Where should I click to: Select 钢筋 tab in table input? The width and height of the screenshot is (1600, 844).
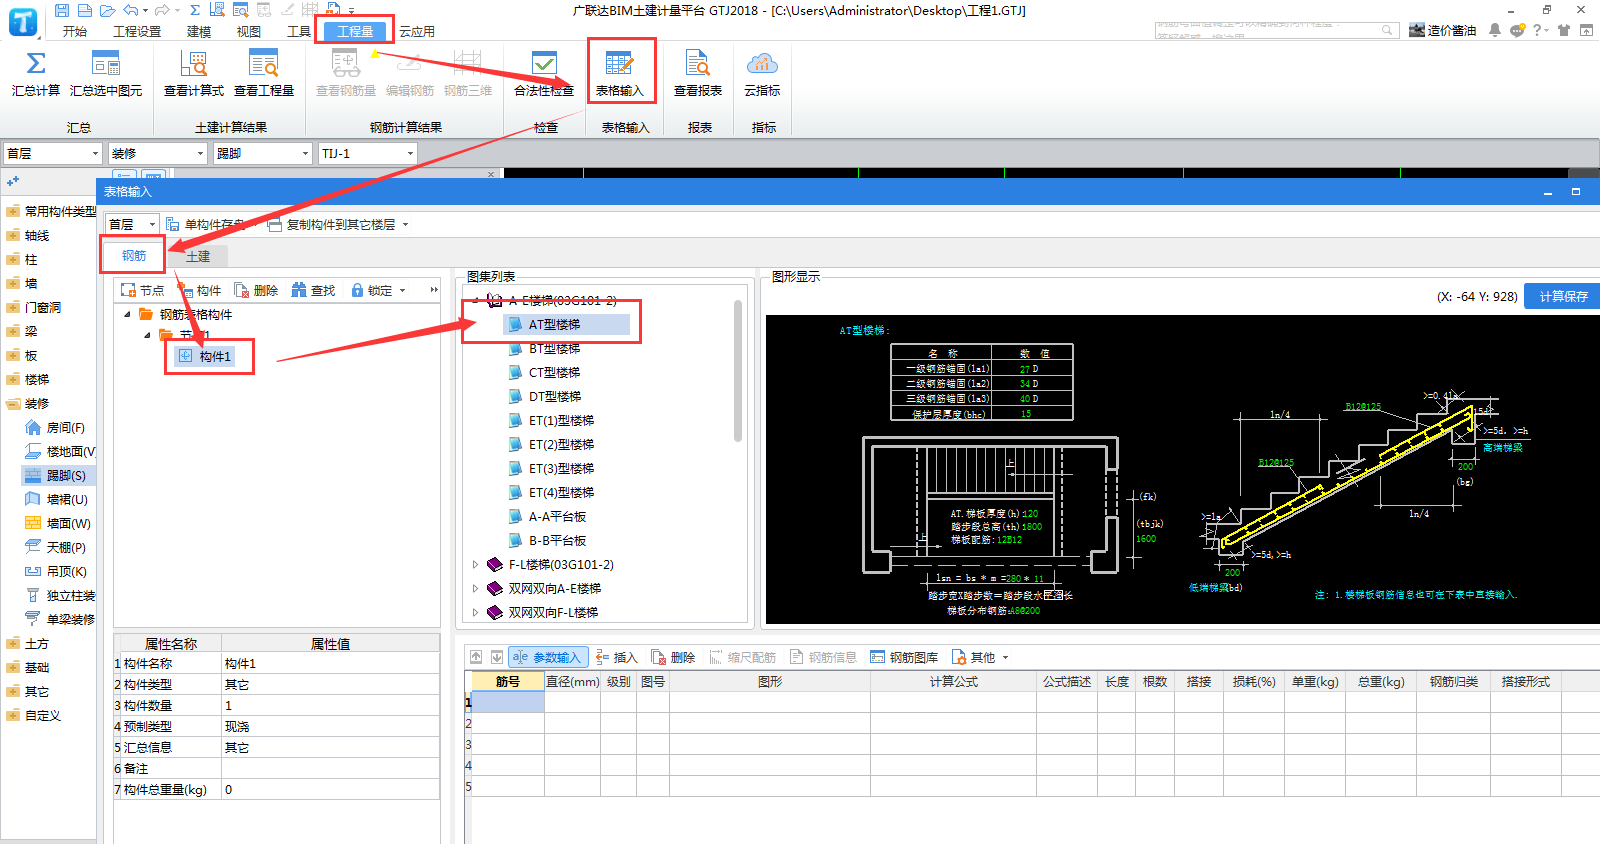[x=134, y=255]
